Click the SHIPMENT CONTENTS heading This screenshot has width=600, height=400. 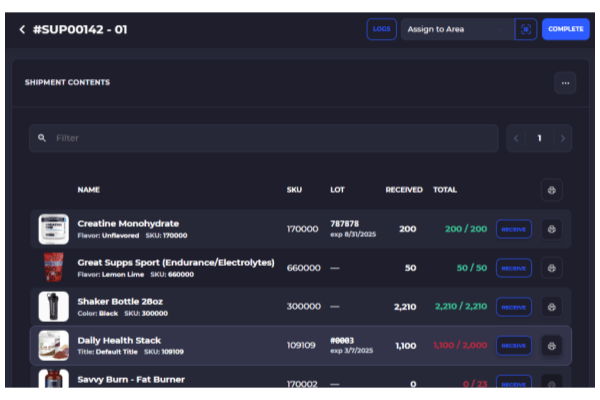click(x=67, y=82)
